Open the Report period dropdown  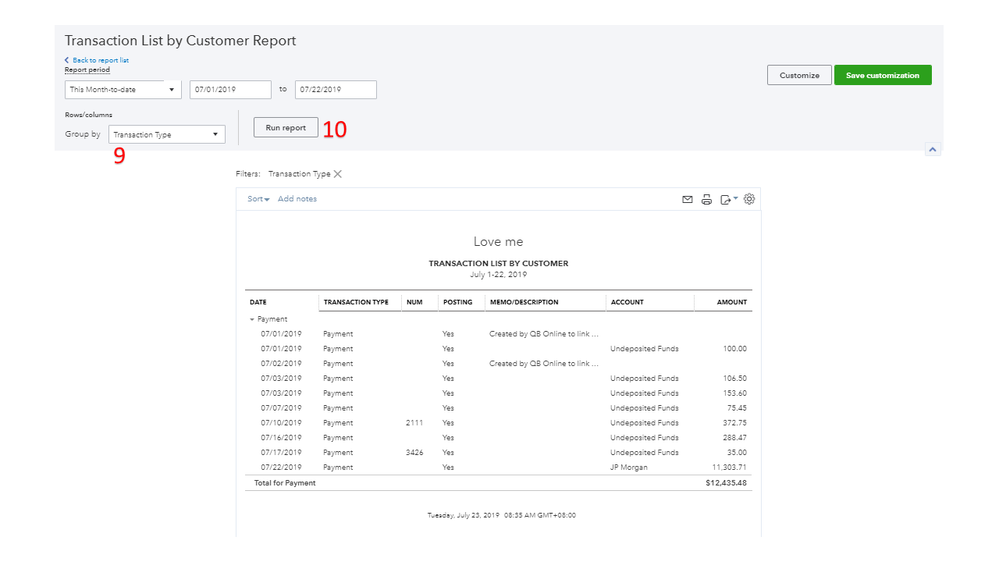[123, 90]
